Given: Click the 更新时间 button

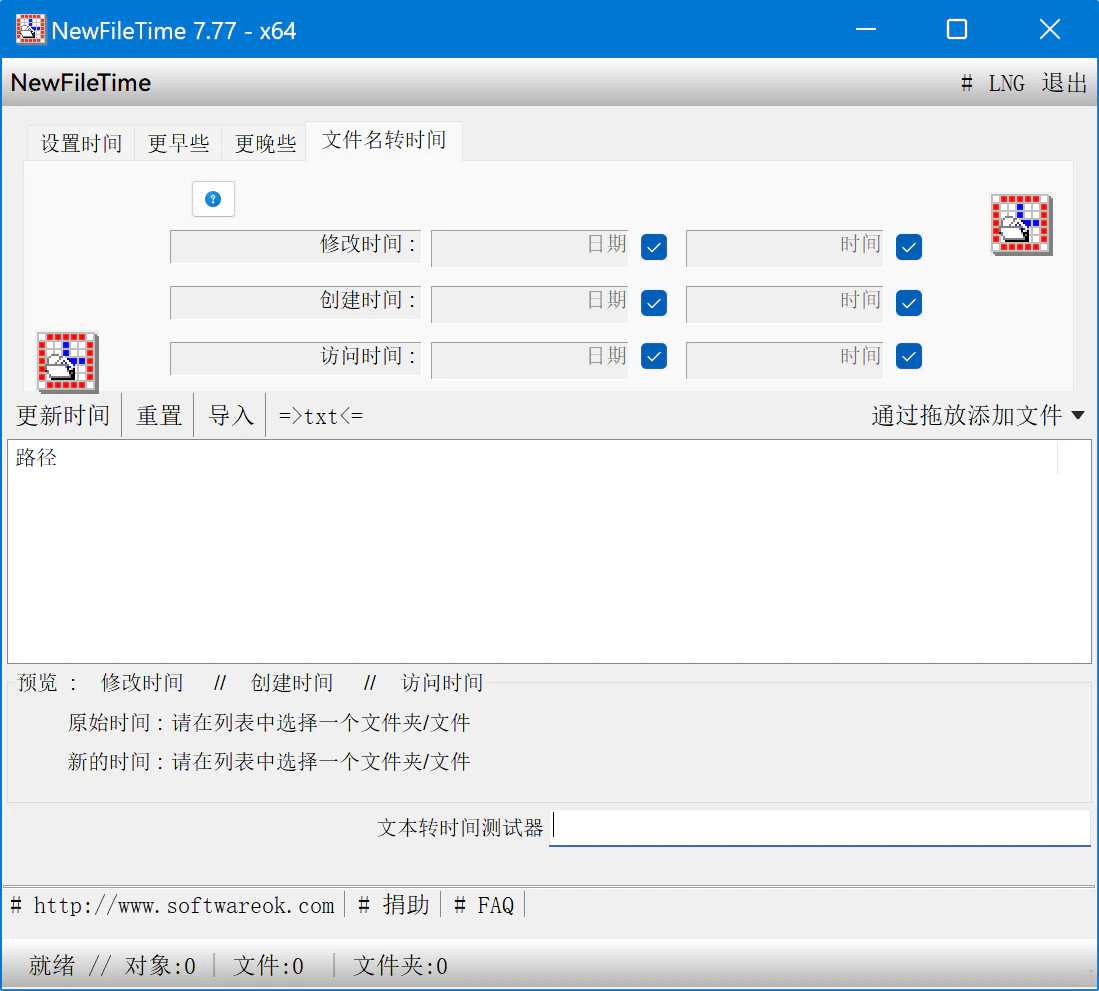Looking at the screenshot, I should [x=63, y=416].
